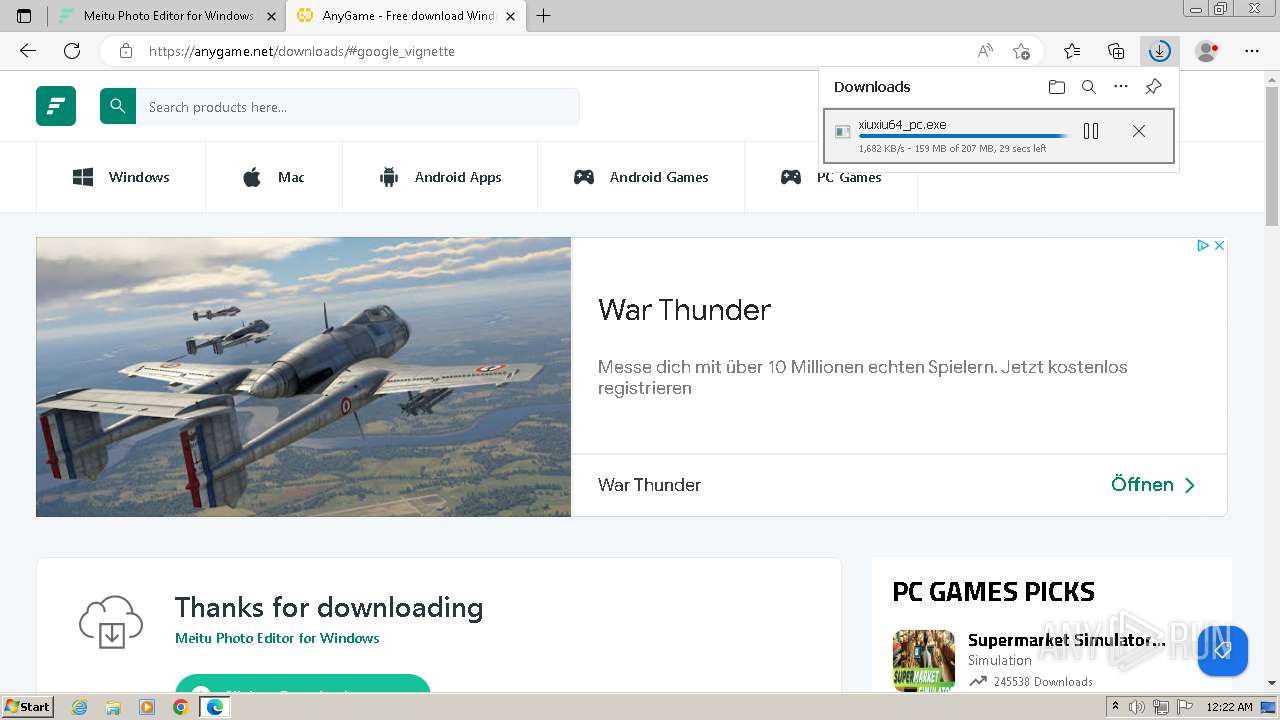Pin the Downloads panel
The height and width of the screenshot is (720, 1280).
1153,87
